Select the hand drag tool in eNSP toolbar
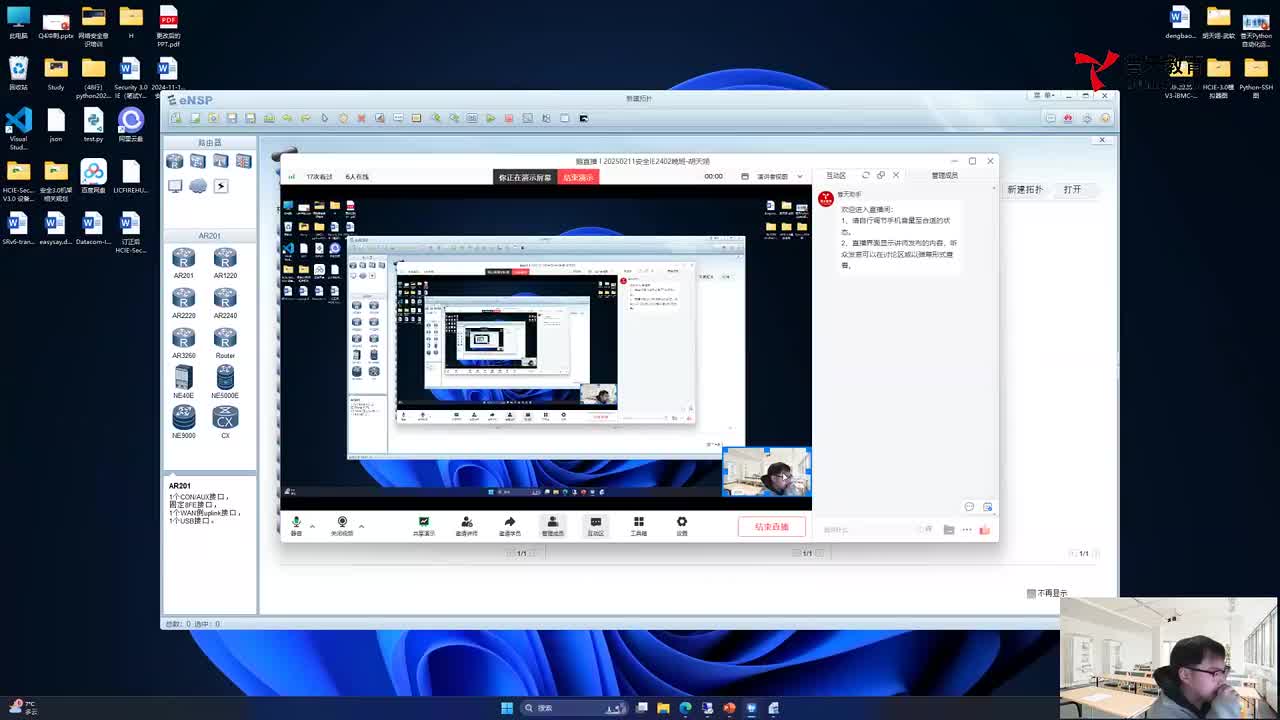Image resolution: width=1280 pixels, height=720 pixels. pyautogui.click(x=343, y=118)
